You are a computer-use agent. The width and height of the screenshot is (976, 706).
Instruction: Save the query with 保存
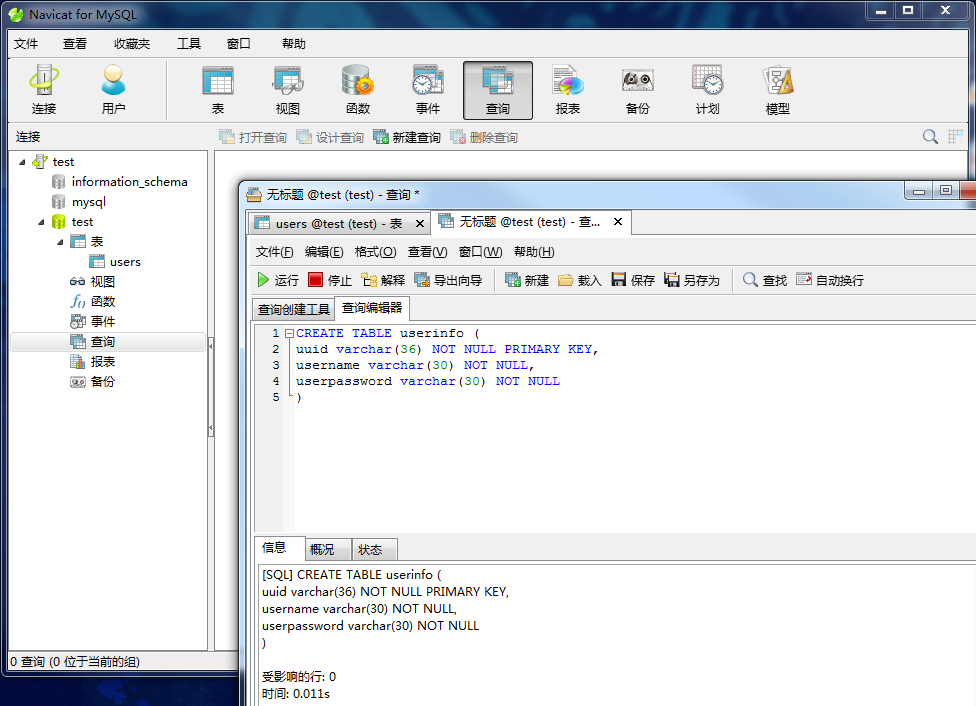click(633, 280)
